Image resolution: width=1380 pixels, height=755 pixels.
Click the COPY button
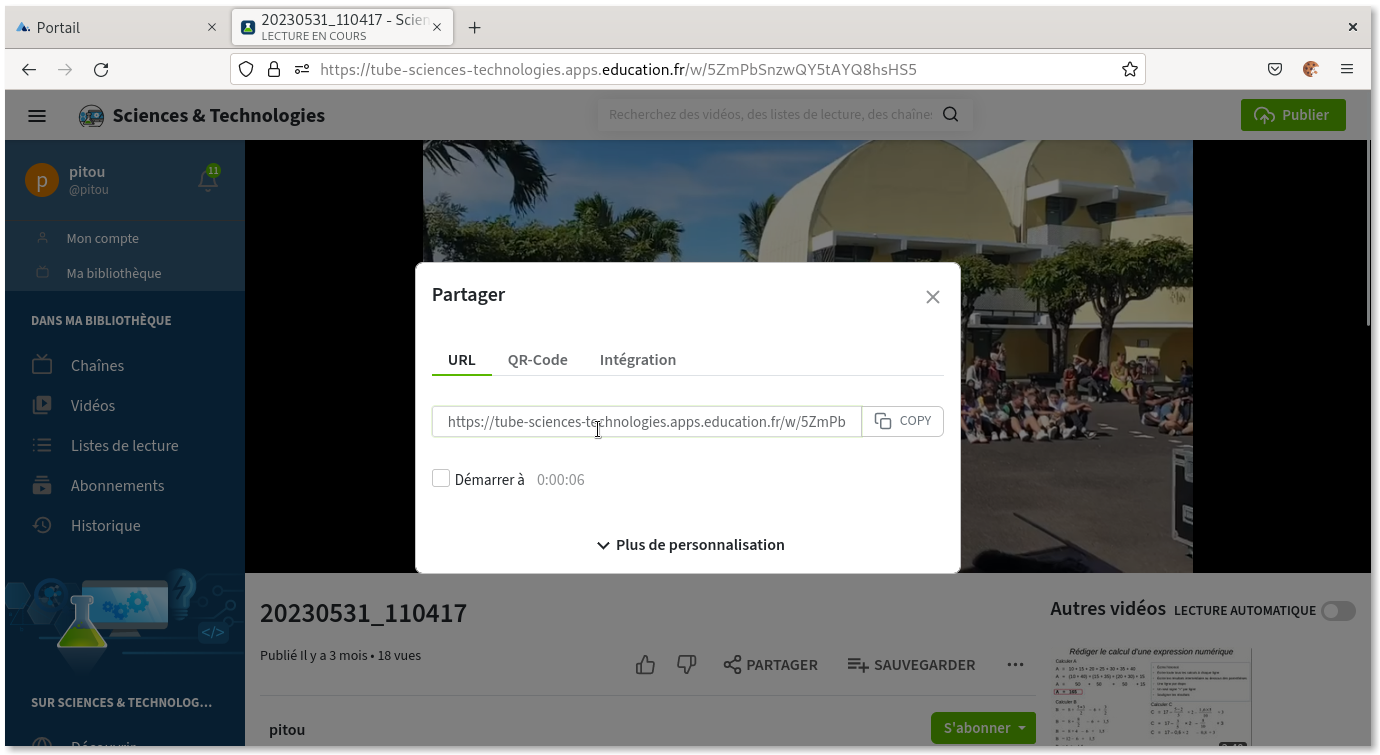coord(902,421)
